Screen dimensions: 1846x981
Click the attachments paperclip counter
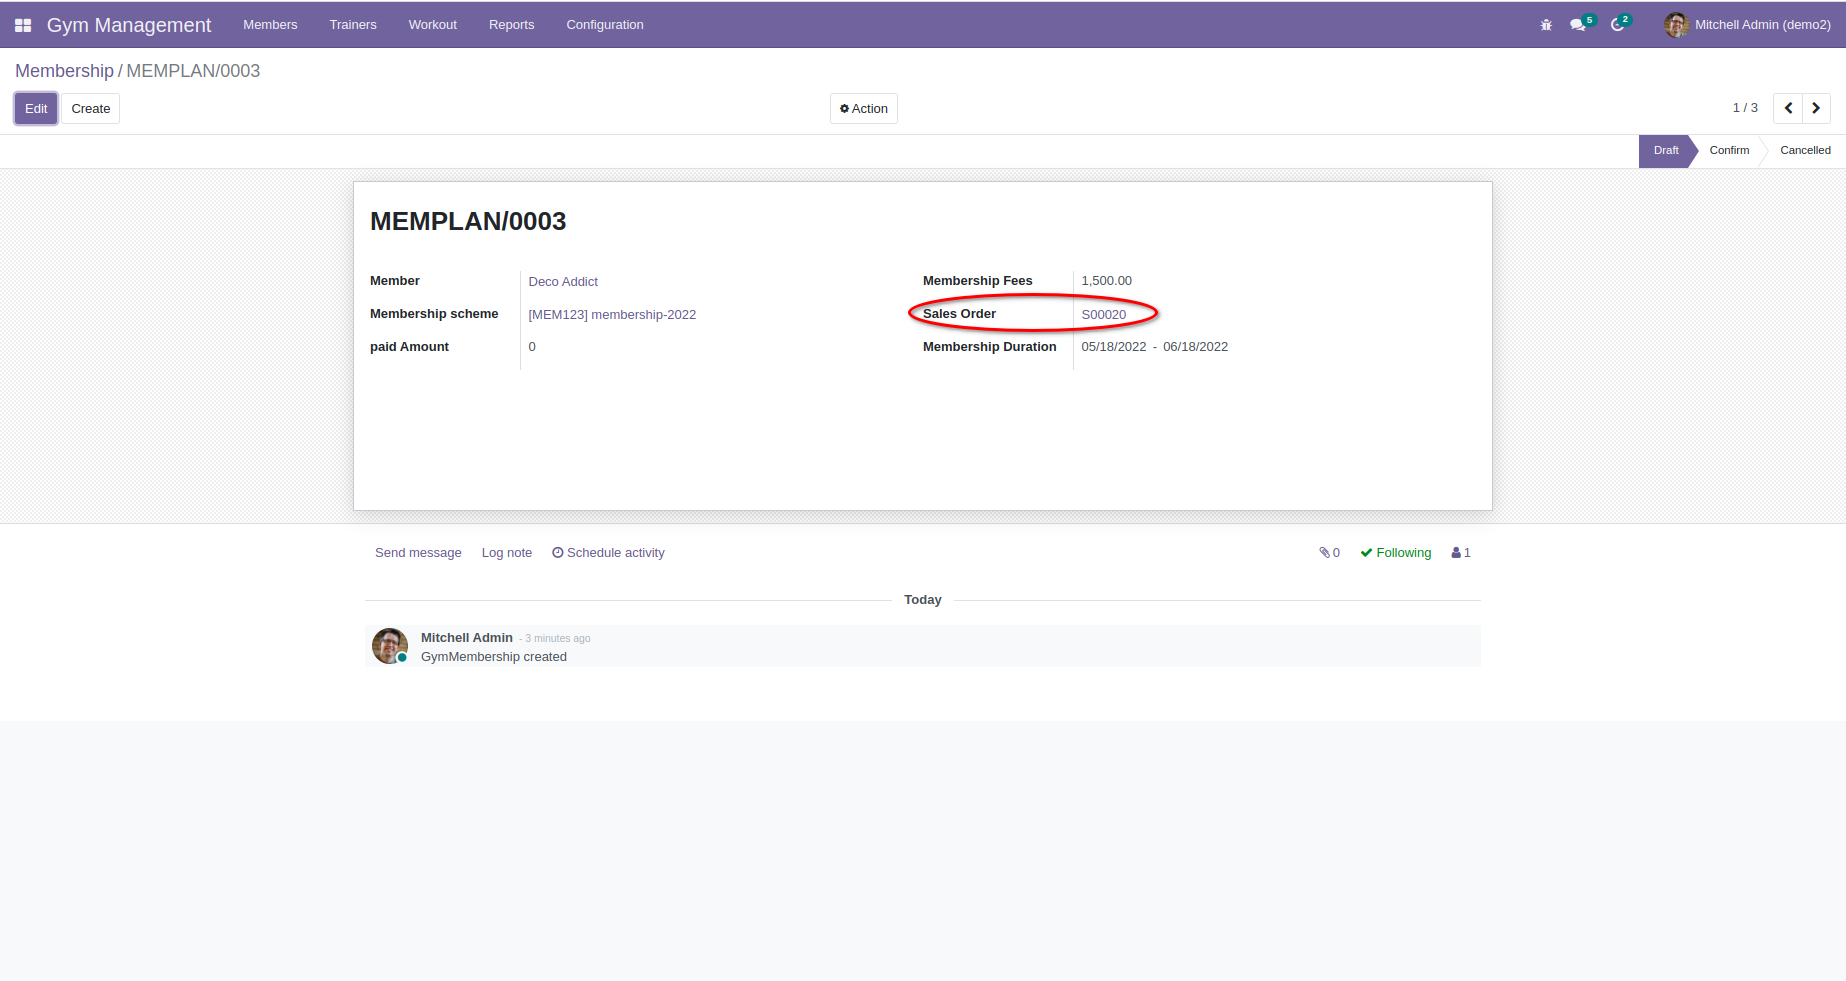click(x=1329, y=553)
